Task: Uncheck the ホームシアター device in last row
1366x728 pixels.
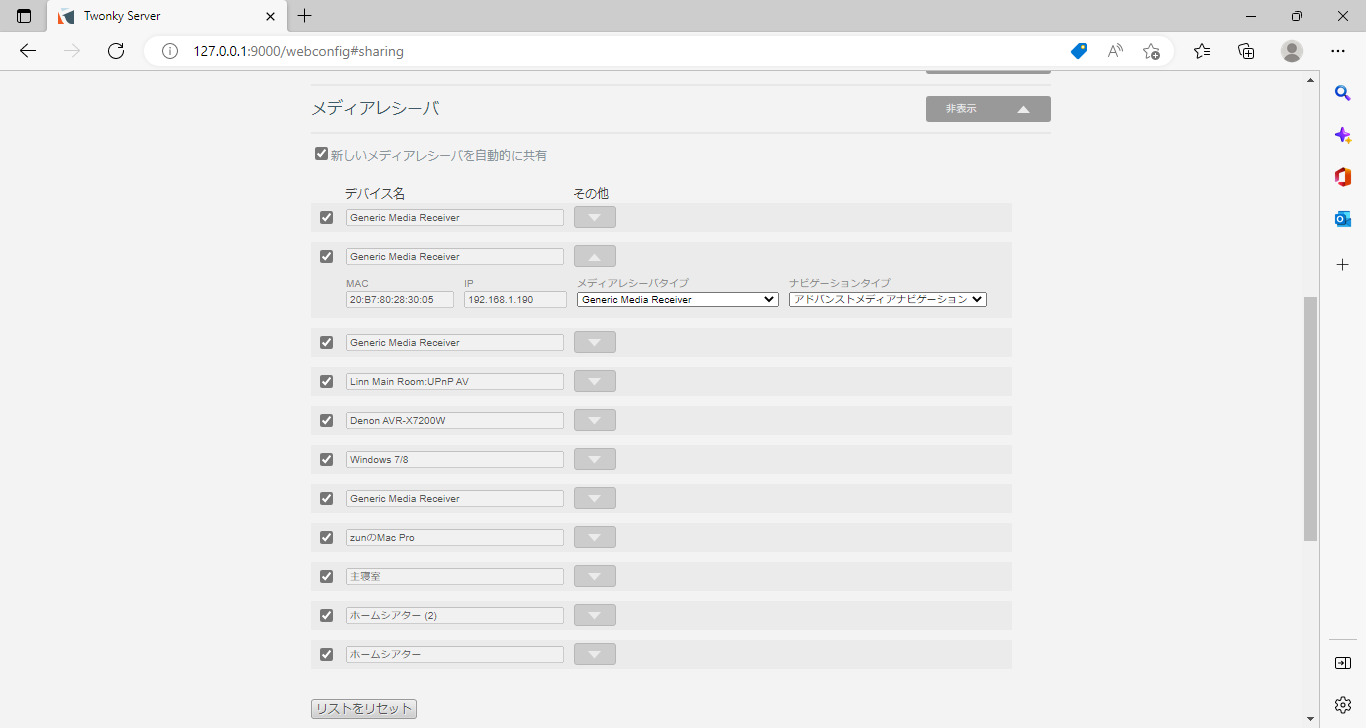Action: point(326,654)
